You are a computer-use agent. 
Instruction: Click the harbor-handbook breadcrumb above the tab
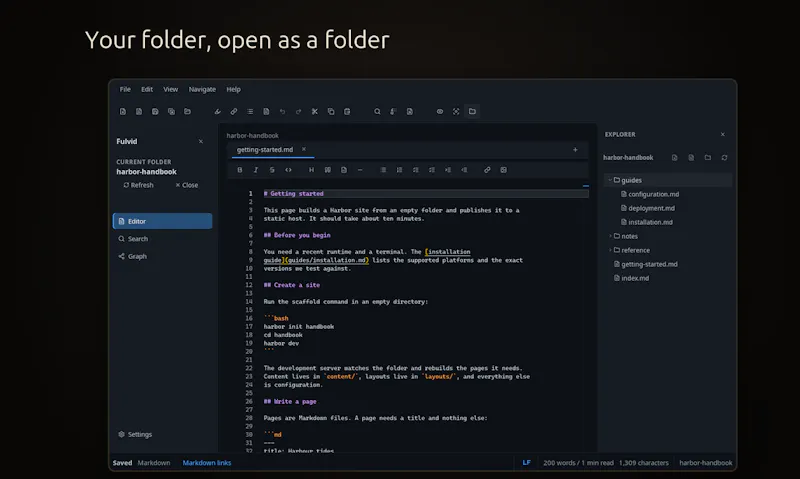coord(252,136)
